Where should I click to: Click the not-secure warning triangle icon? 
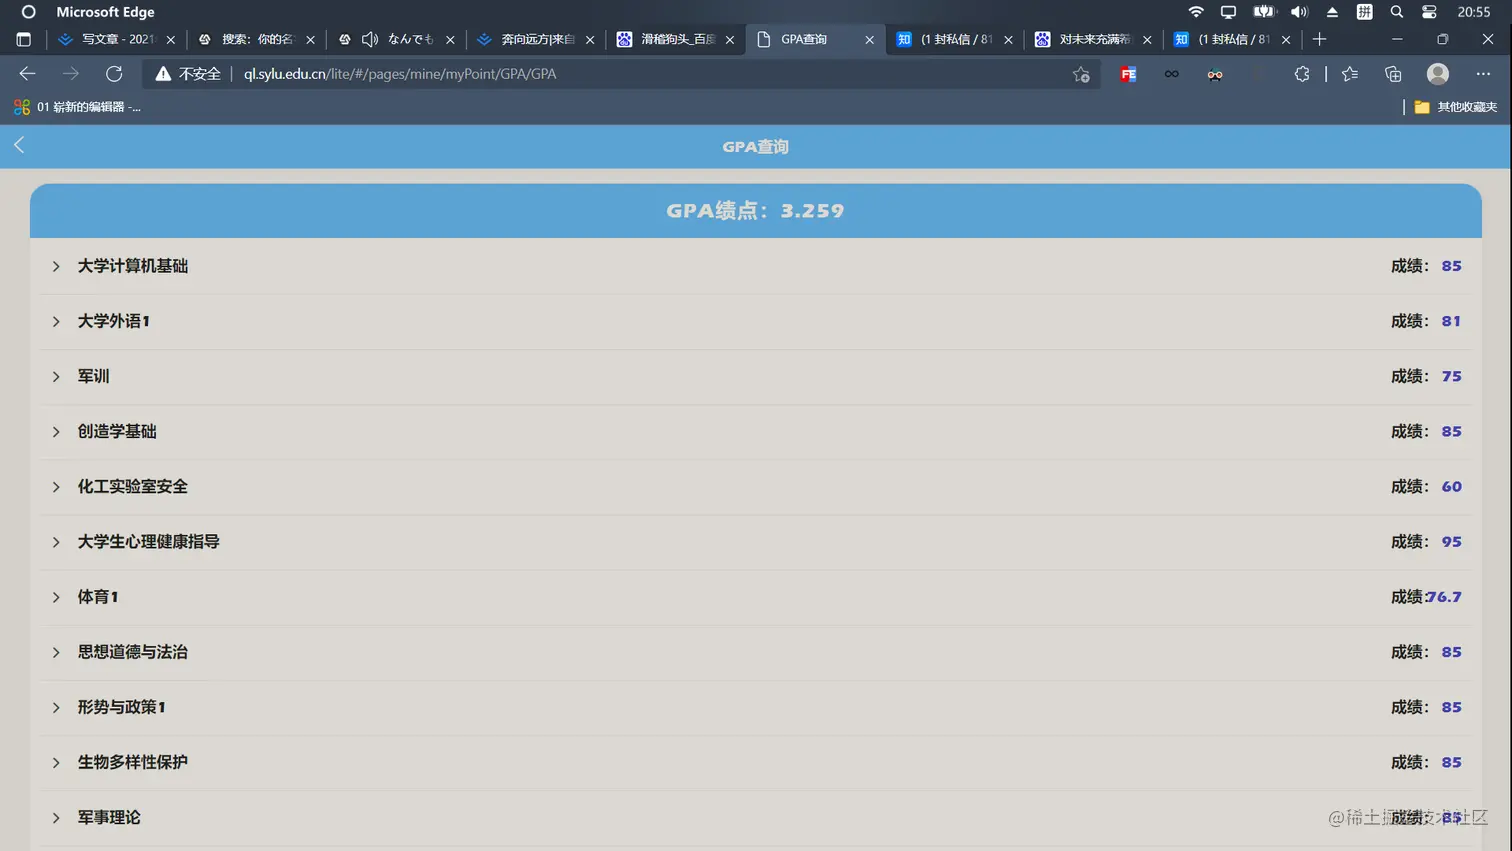coord(163,74)
